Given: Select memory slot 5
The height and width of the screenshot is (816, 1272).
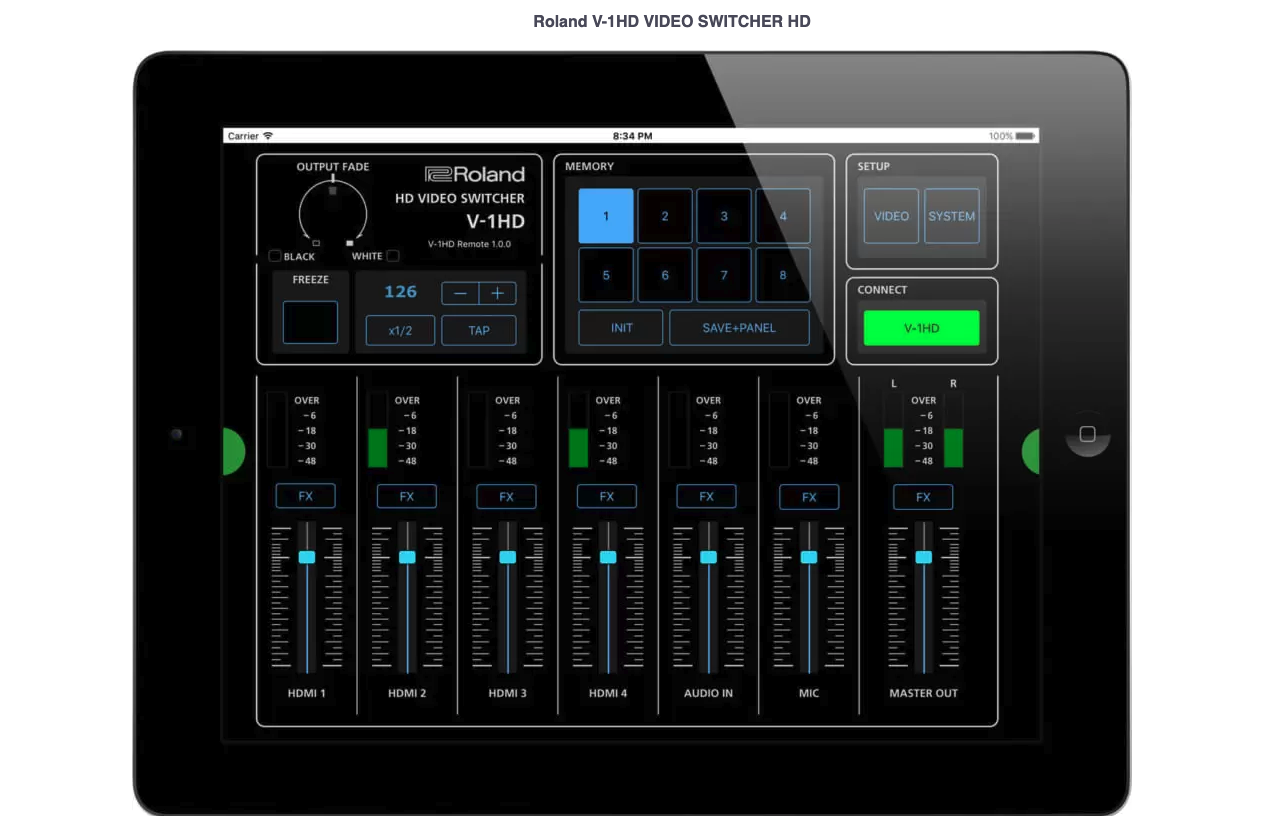Looking at the screenshot, I should click(606, 275).
